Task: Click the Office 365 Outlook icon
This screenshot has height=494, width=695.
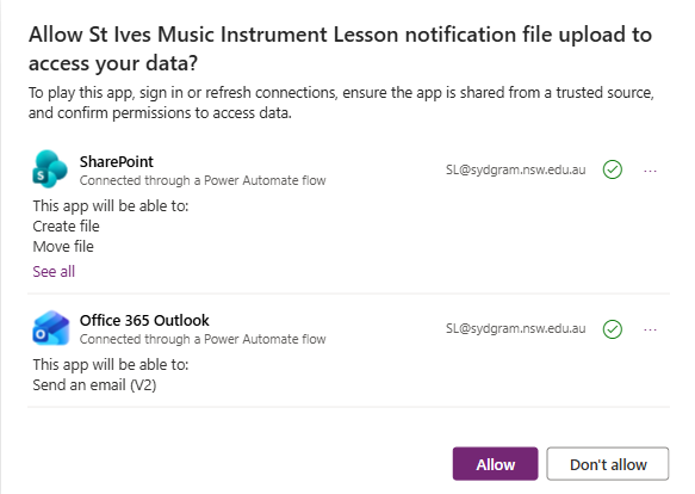Action: 51,328
